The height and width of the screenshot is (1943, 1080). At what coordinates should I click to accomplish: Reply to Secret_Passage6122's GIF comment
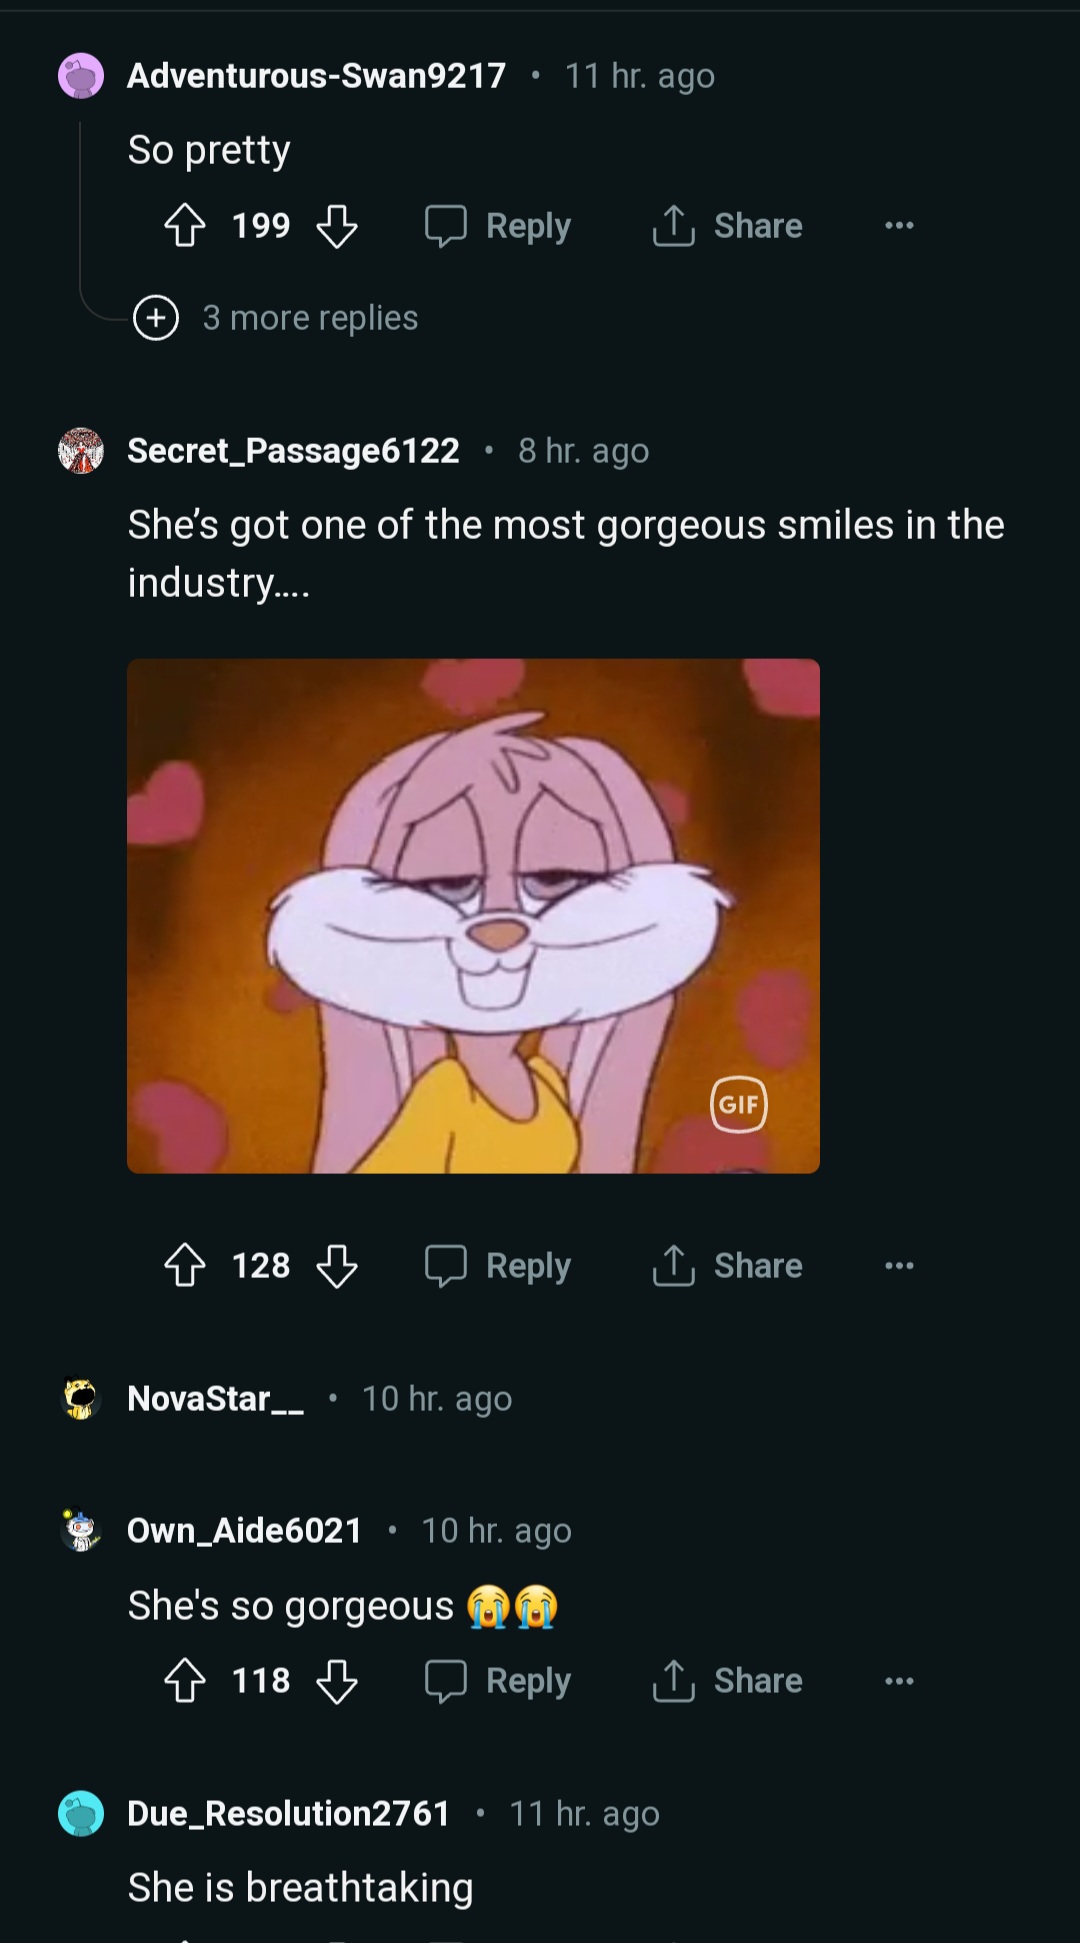[x=499, y=1266]
